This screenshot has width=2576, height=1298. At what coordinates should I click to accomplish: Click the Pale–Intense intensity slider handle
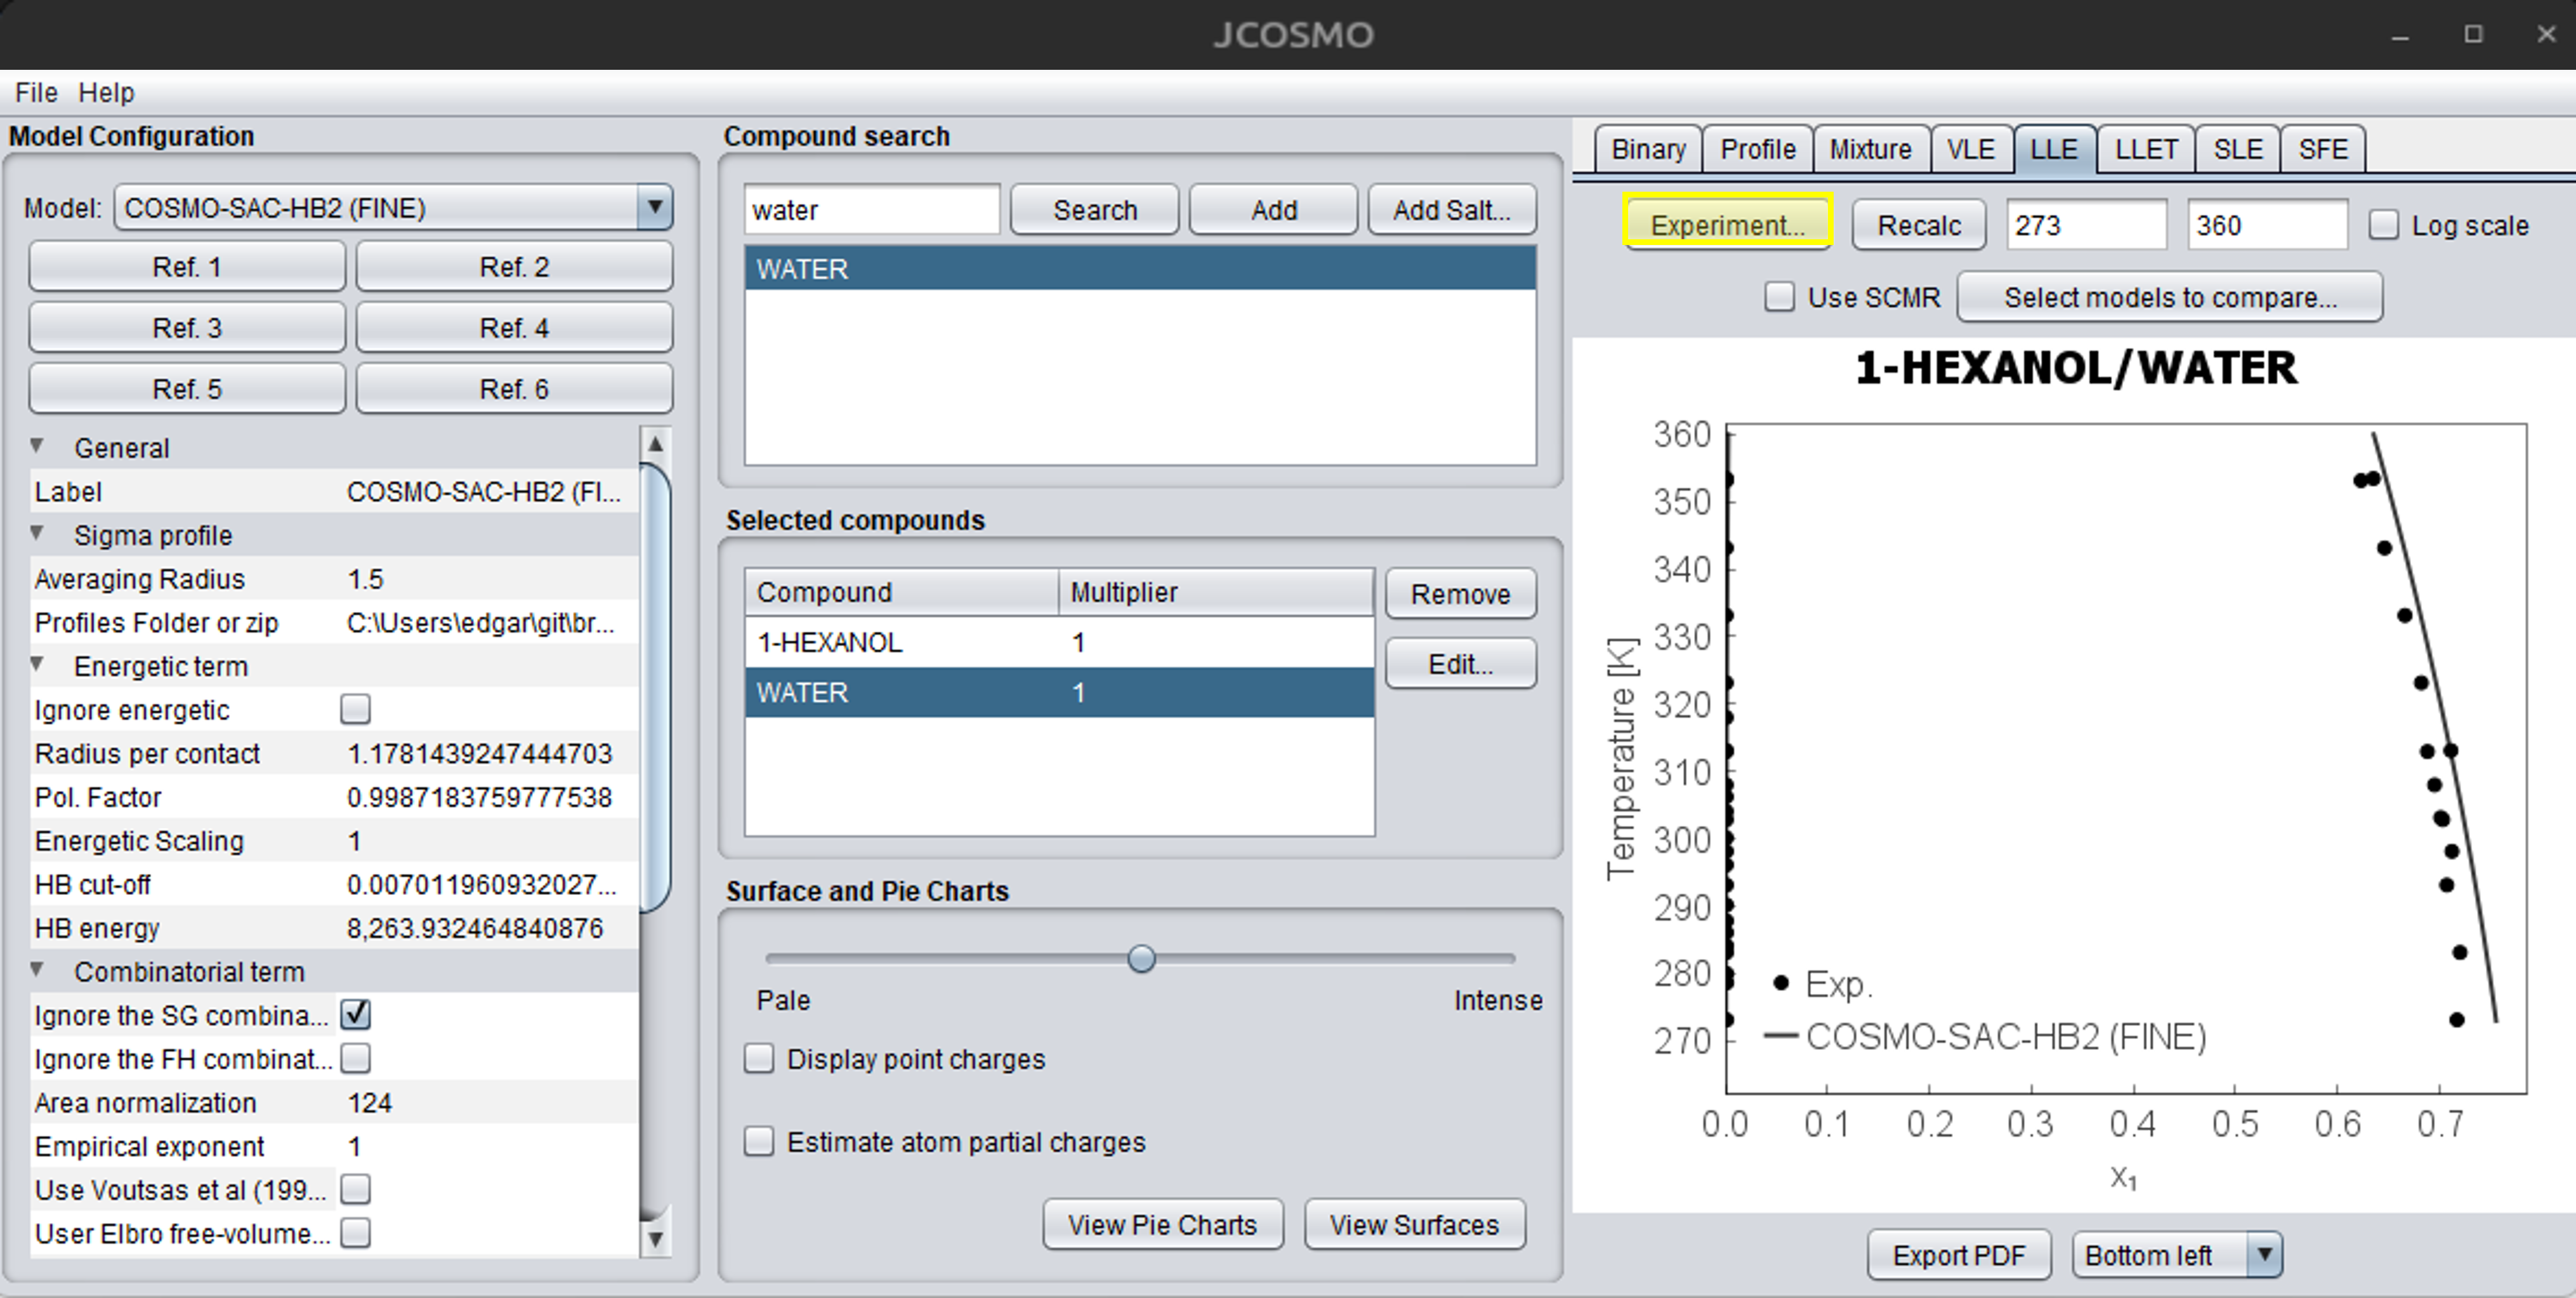[1141, 958]
